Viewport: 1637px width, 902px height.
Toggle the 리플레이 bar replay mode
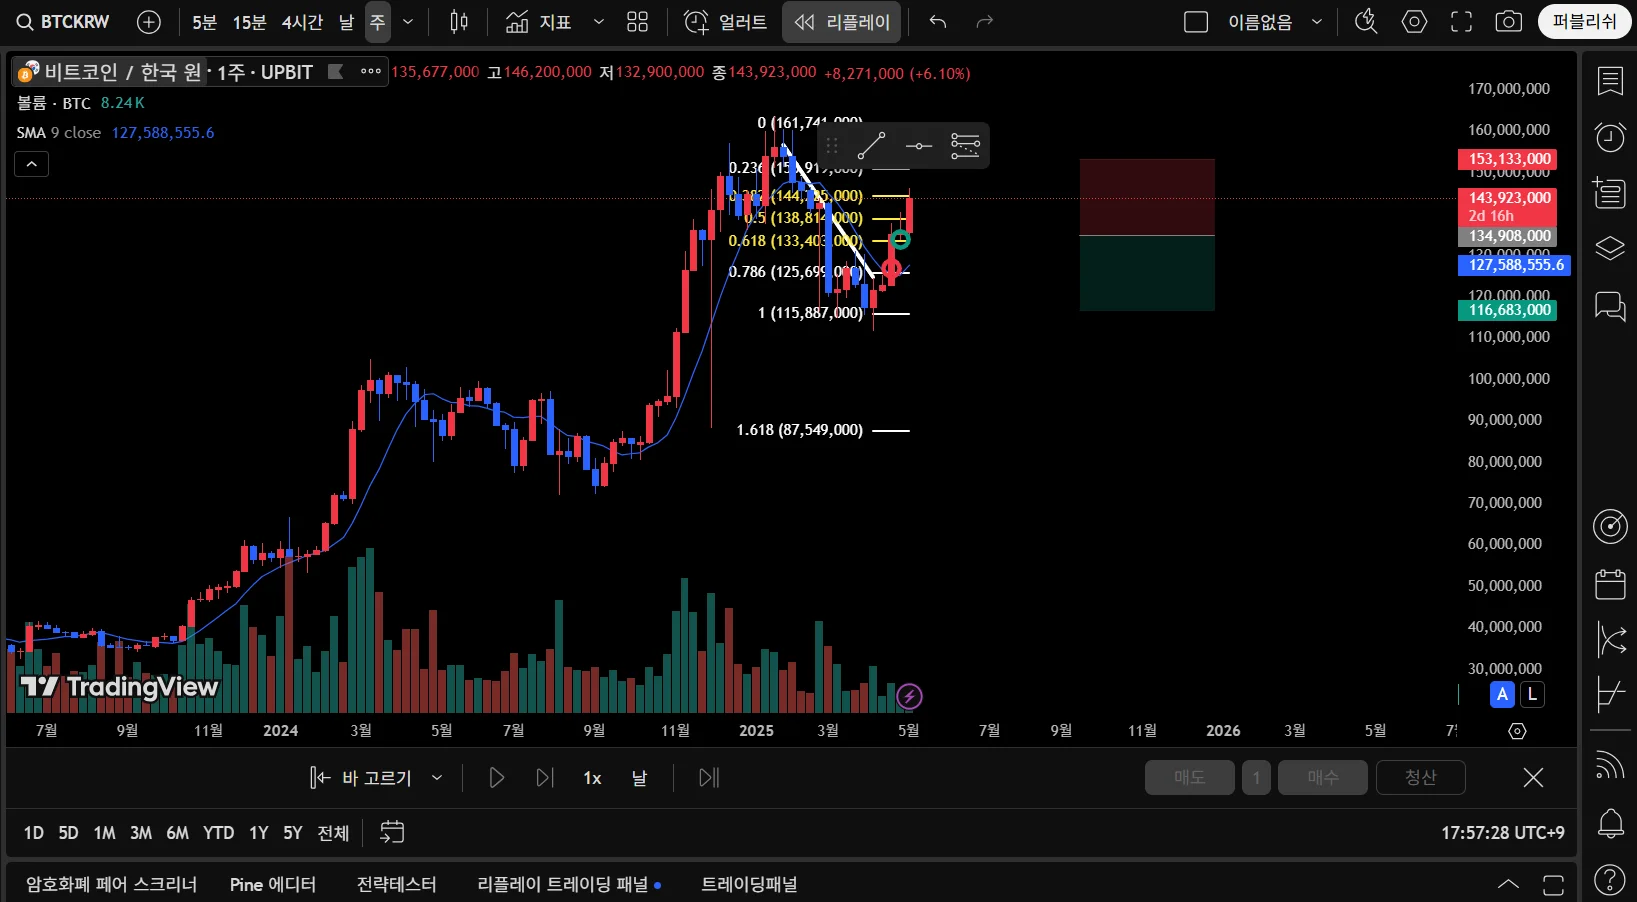pyautogui.click(x=842, y=22)
